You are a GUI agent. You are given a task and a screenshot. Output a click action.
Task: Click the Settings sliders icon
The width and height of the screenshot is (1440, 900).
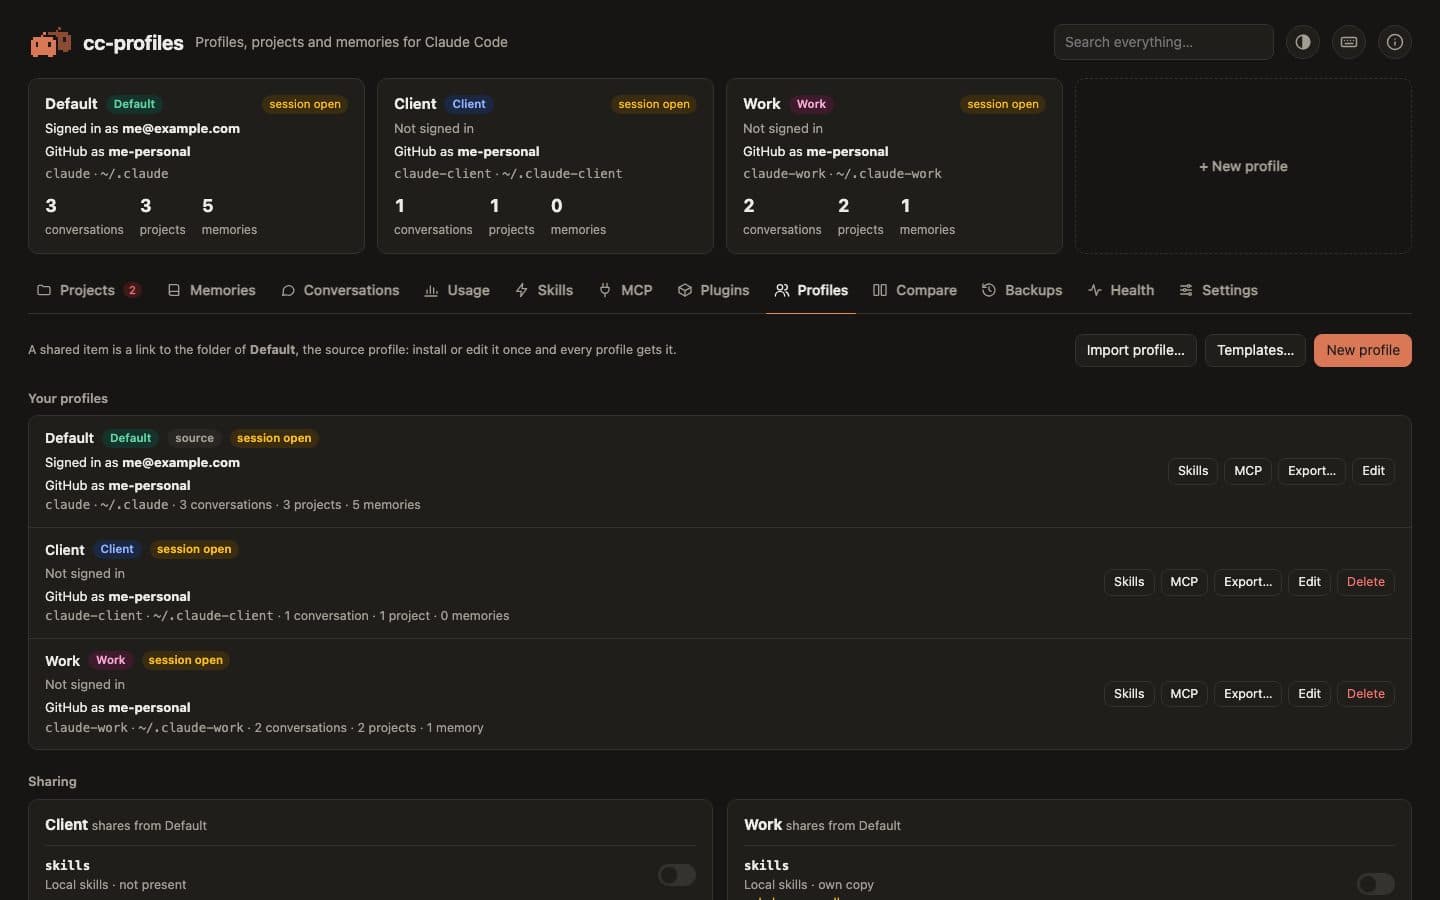(x=1186, y=290)
